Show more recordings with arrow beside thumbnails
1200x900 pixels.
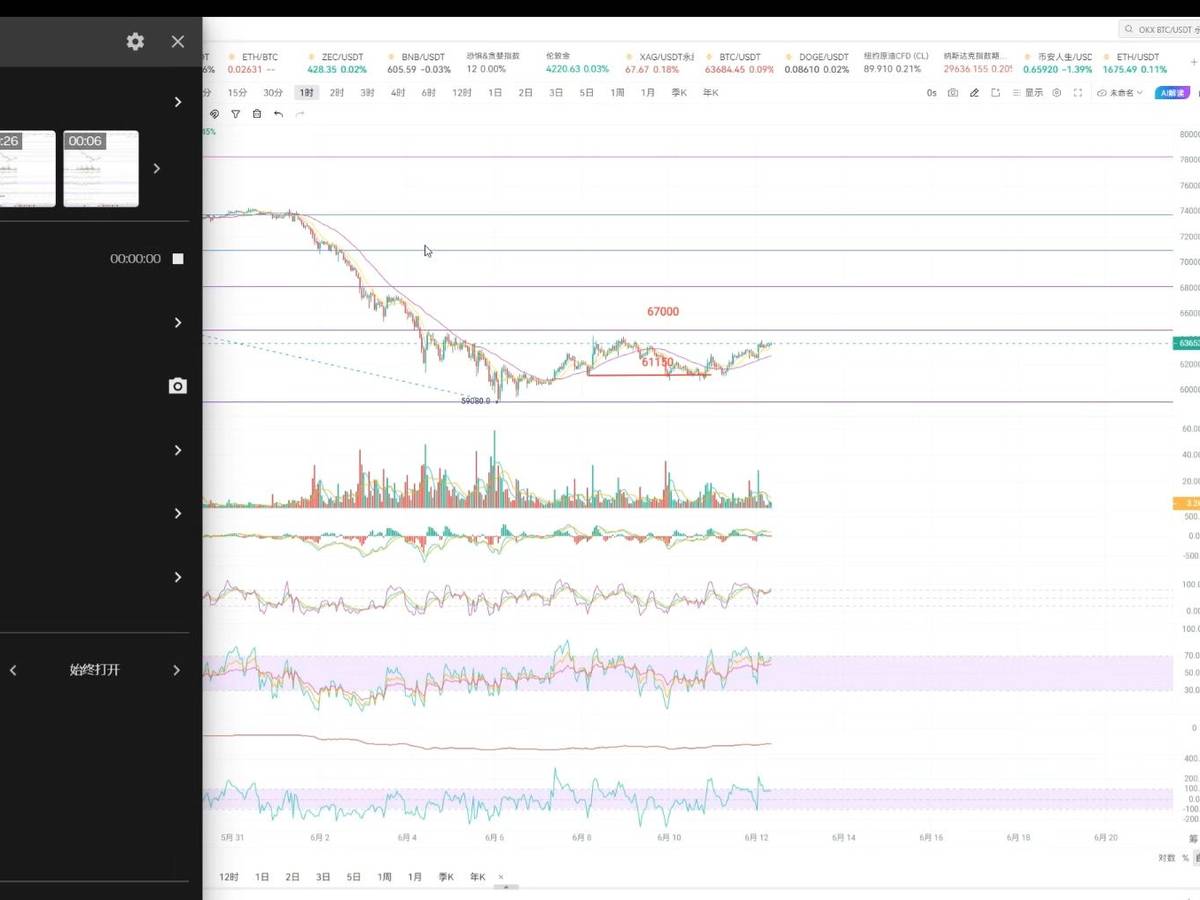pyautogui.click(x=156, y=168)
